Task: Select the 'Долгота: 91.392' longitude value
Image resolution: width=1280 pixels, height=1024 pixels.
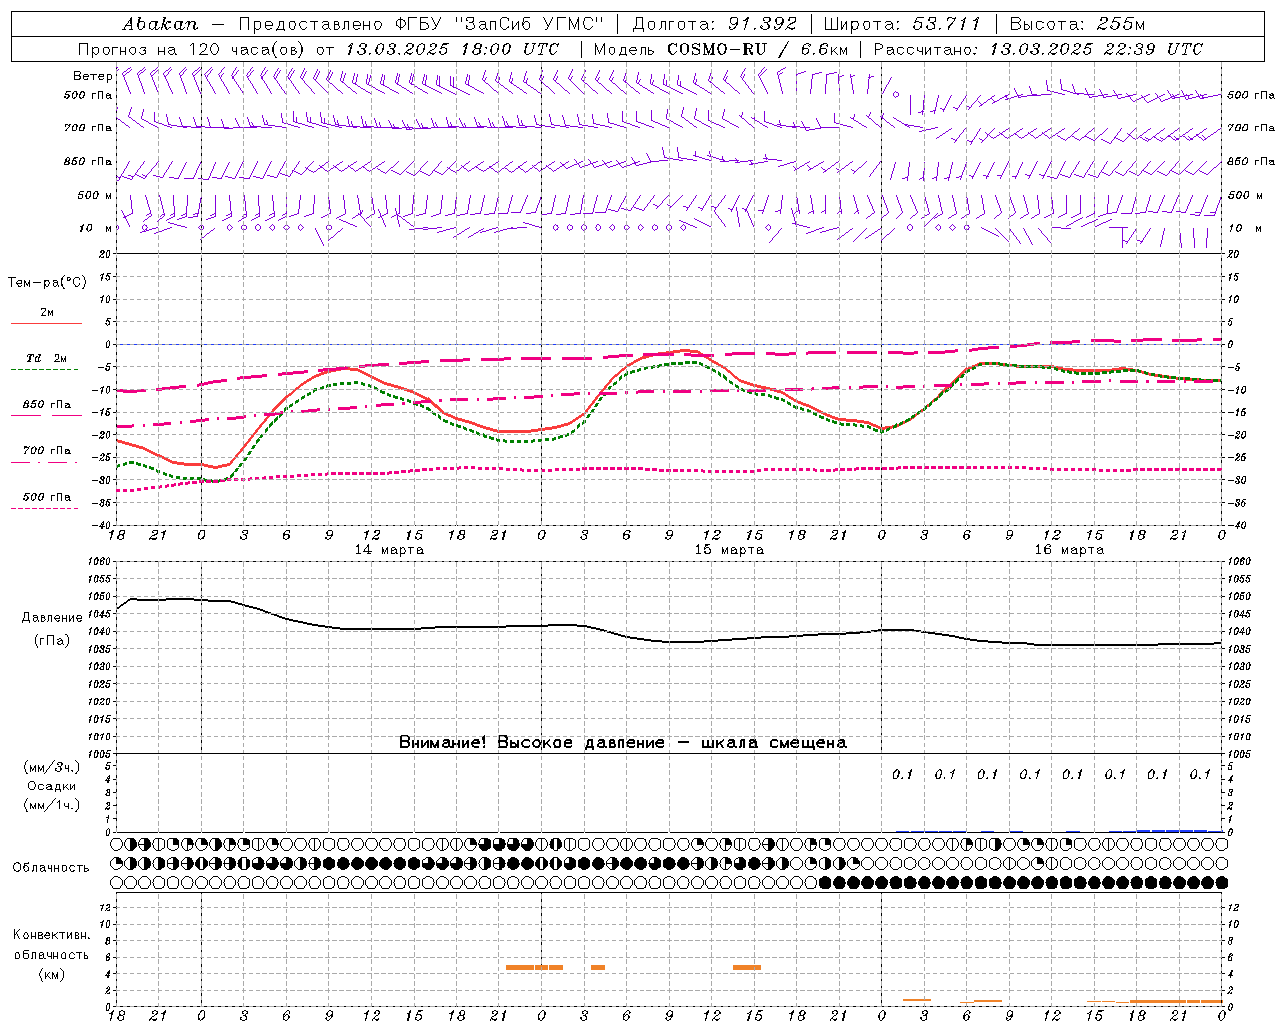Action: (716, 24)
